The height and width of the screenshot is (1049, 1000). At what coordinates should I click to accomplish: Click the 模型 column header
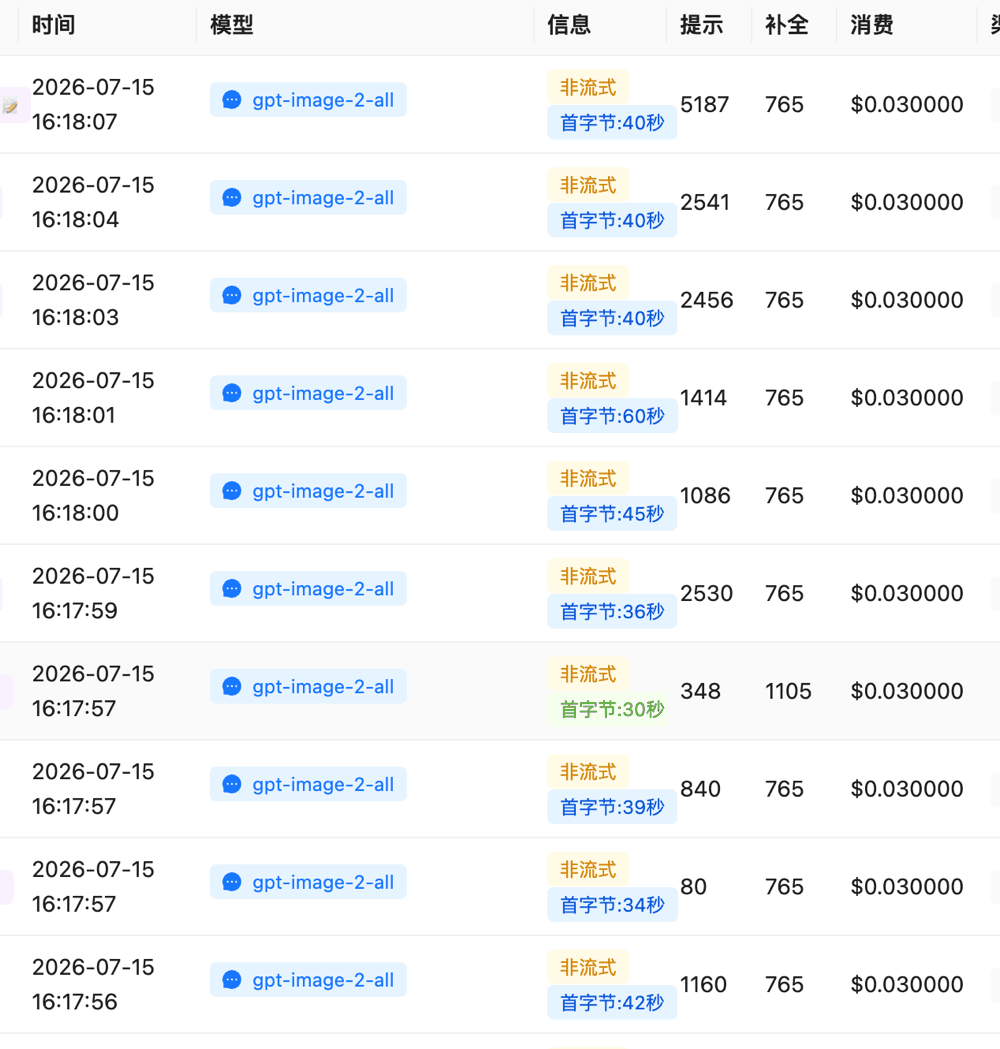tap(231, 25)
